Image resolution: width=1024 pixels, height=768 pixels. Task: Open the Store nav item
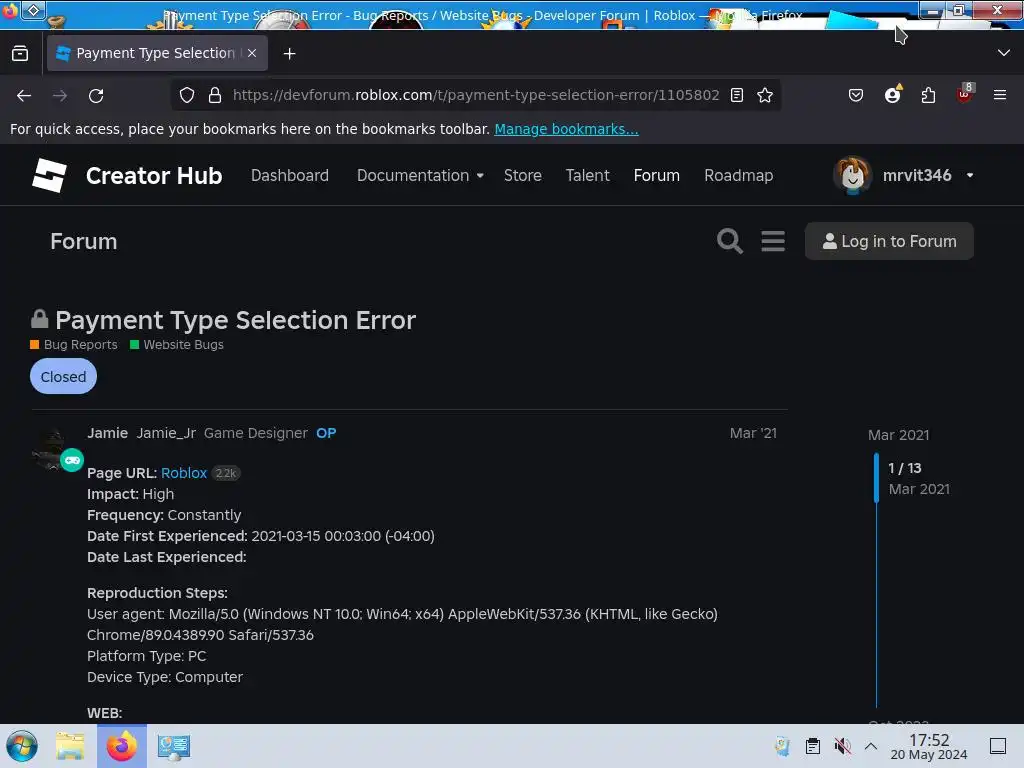522,176
